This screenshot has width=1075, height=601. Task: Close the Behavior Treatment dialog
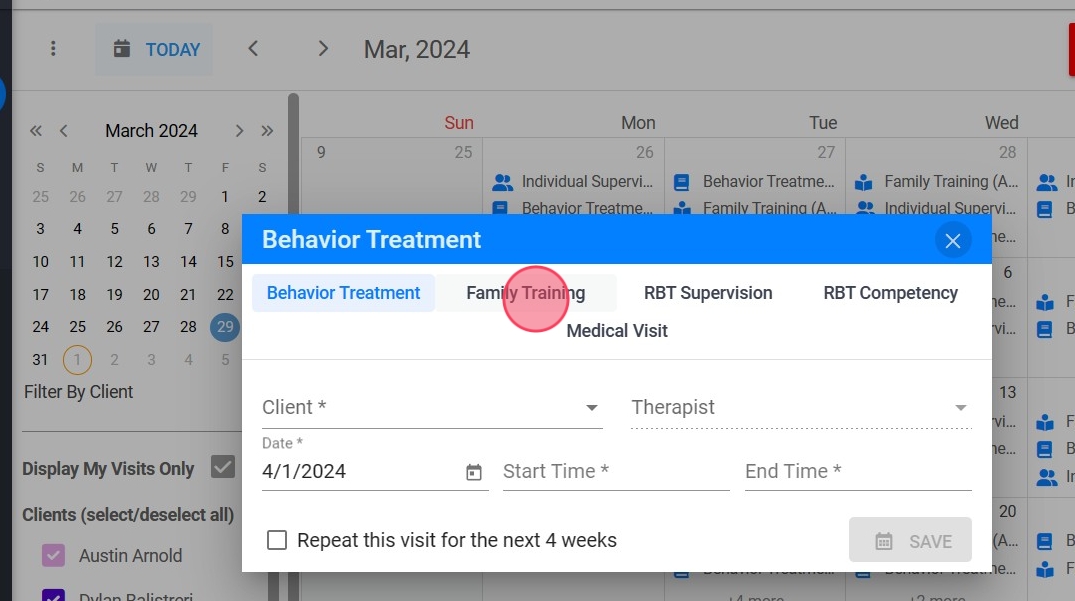[x=952, y=241]
